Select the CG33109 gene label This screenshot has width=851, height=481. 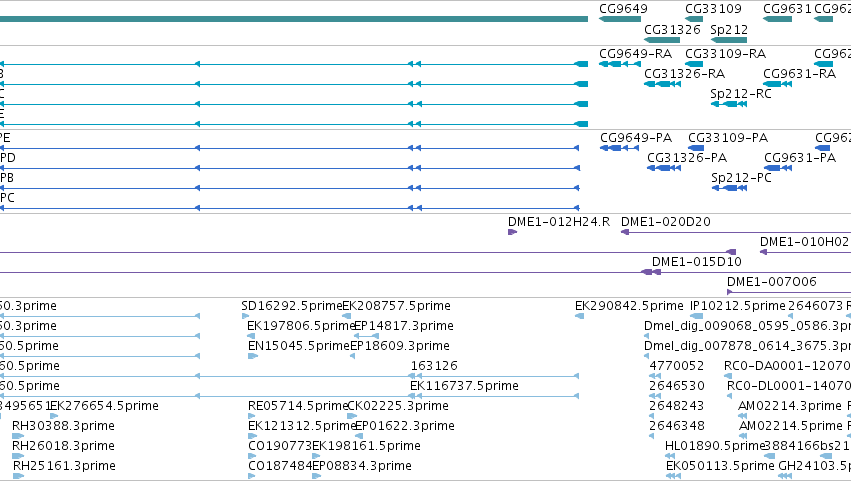pyautogui.click(x=713, y=9)
